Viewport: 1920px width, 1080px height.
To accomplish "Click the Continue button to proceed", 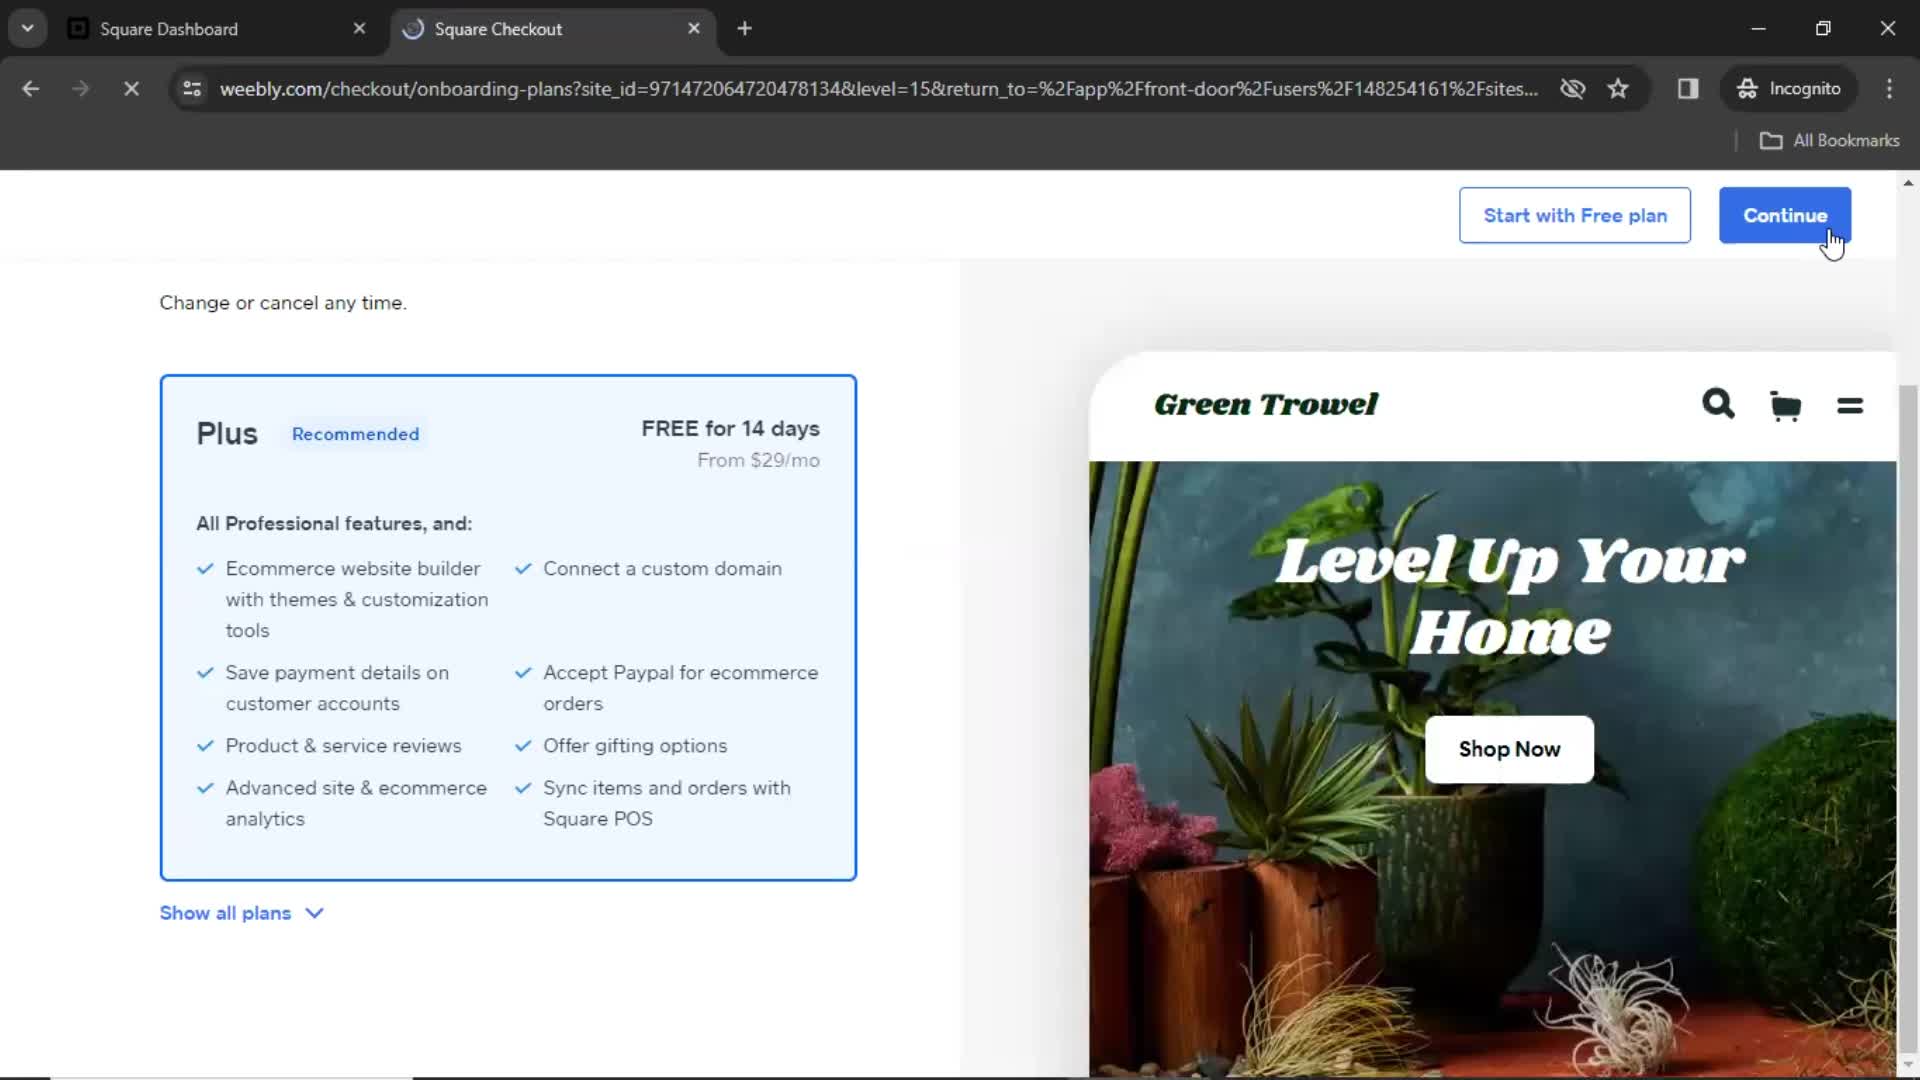I will (x=1785, y=215).
